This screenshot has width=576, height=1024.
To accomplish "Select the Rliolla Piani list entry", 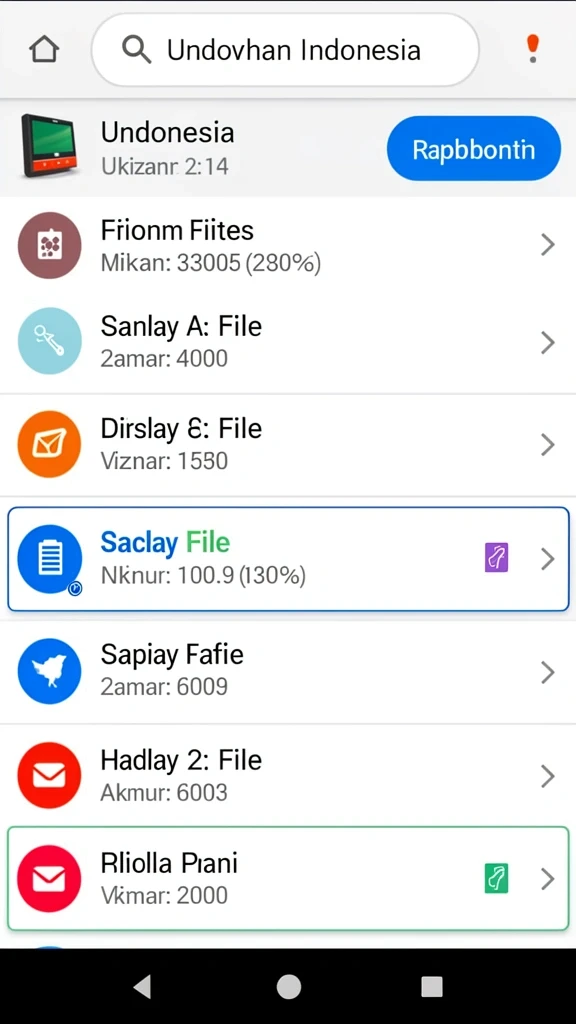I will (x=288, y=878).
